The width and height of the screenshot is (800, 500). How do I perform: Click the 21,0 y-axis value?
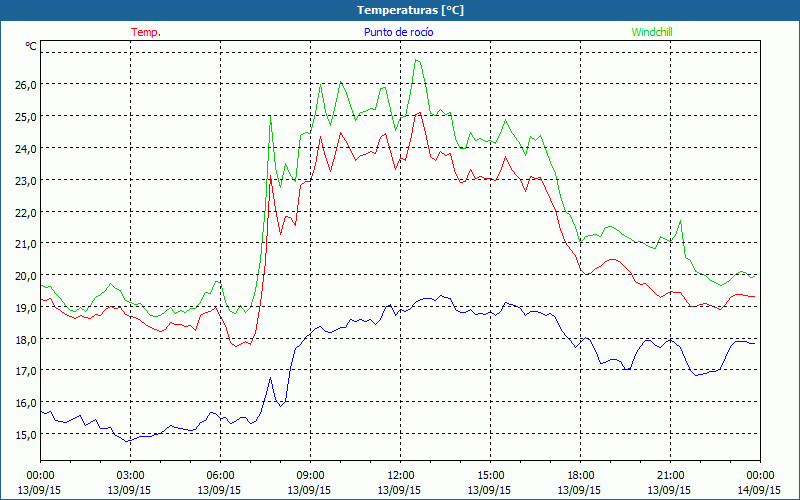point(25,244)
